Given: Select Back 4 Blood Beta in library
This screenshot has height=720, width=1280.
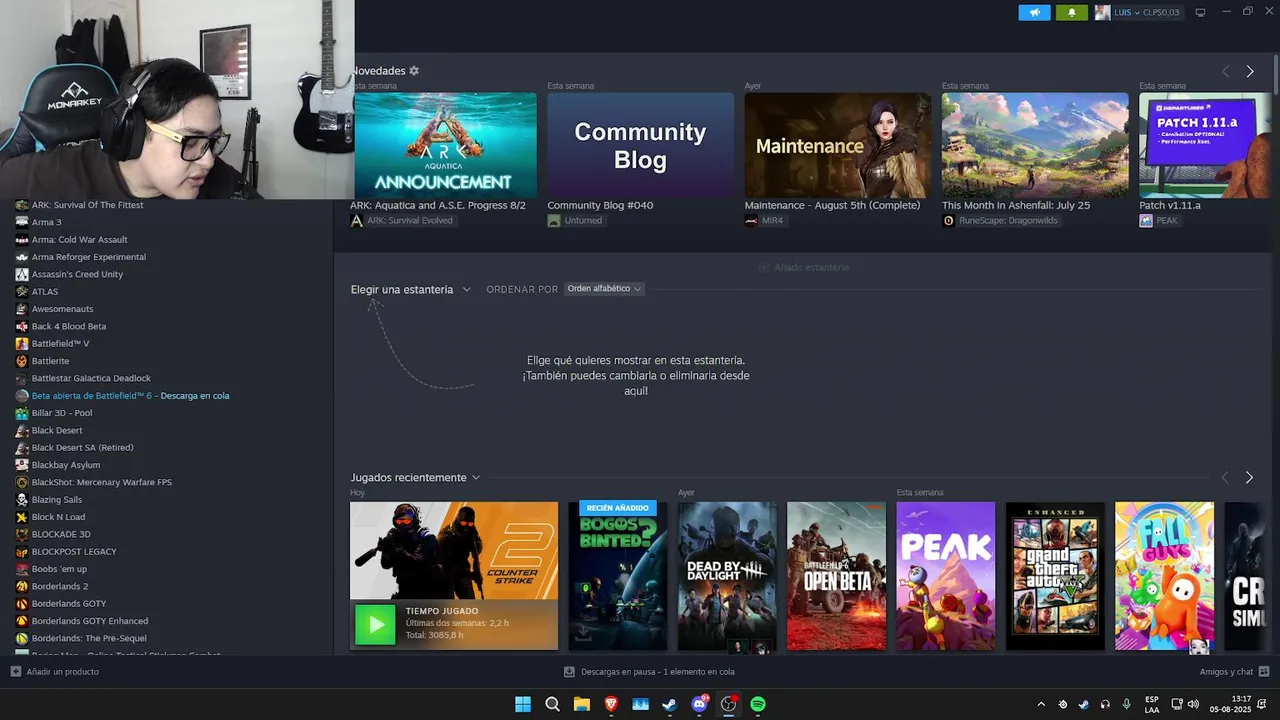Looking at the screenshot, I should pyautogui.click(x=68, y=326).
